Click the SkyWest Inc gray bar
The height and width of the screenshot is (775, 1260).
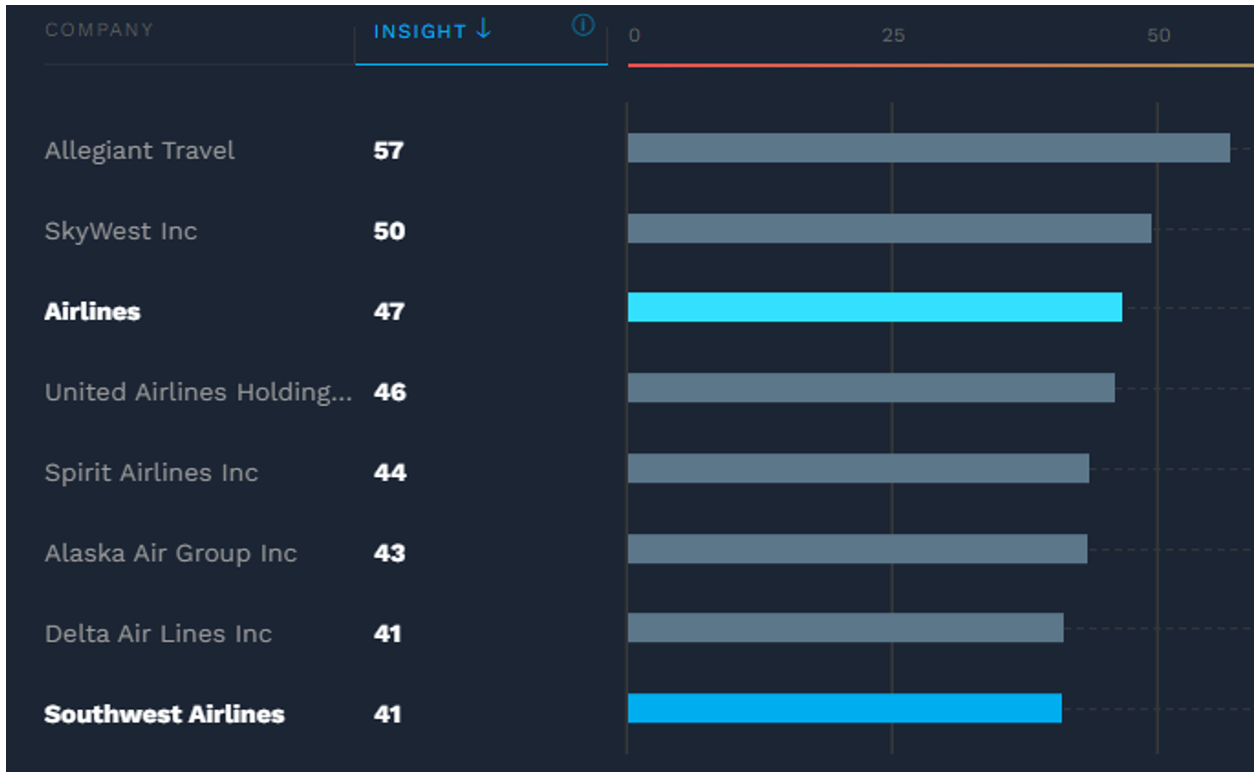[889, 228]
